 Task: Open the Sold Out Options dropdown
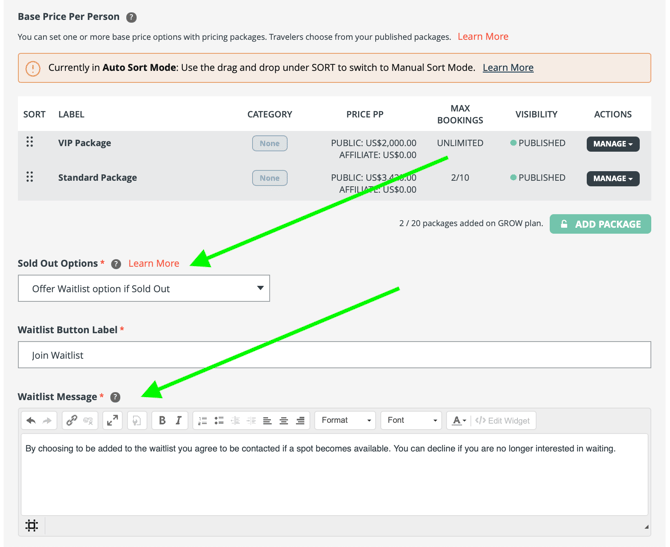[144, 289]
